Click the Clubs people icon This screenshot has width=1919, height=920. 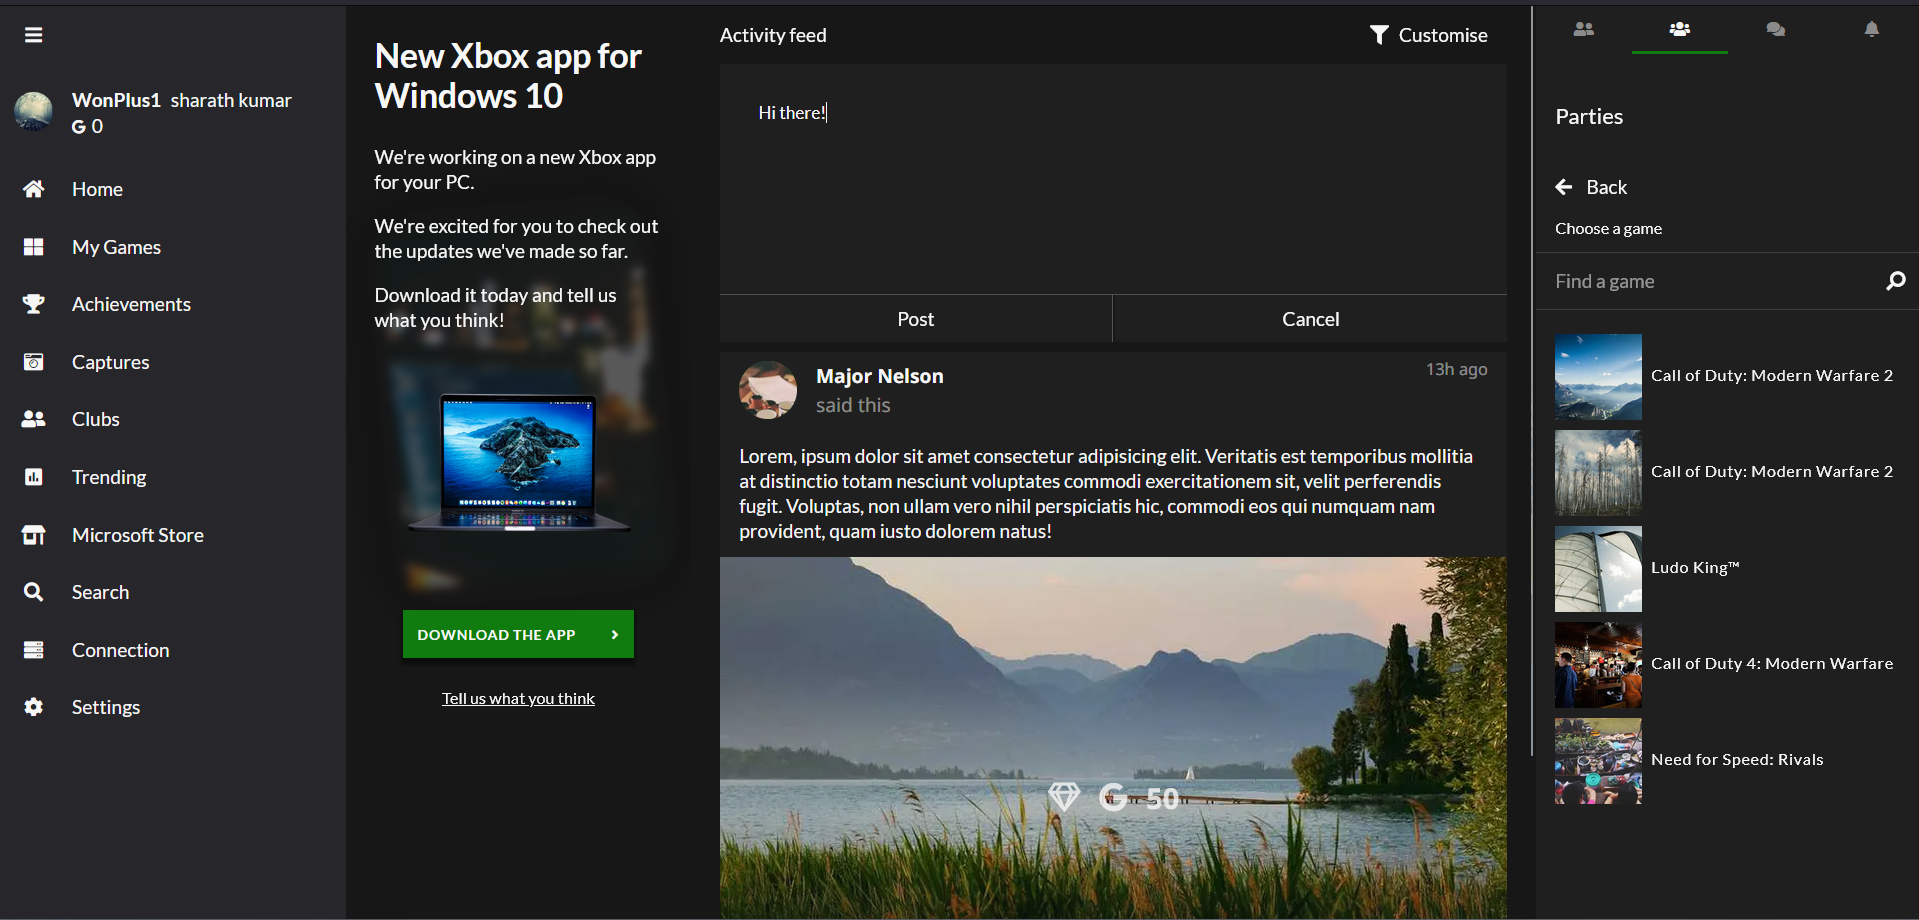(x=33, y=419)
